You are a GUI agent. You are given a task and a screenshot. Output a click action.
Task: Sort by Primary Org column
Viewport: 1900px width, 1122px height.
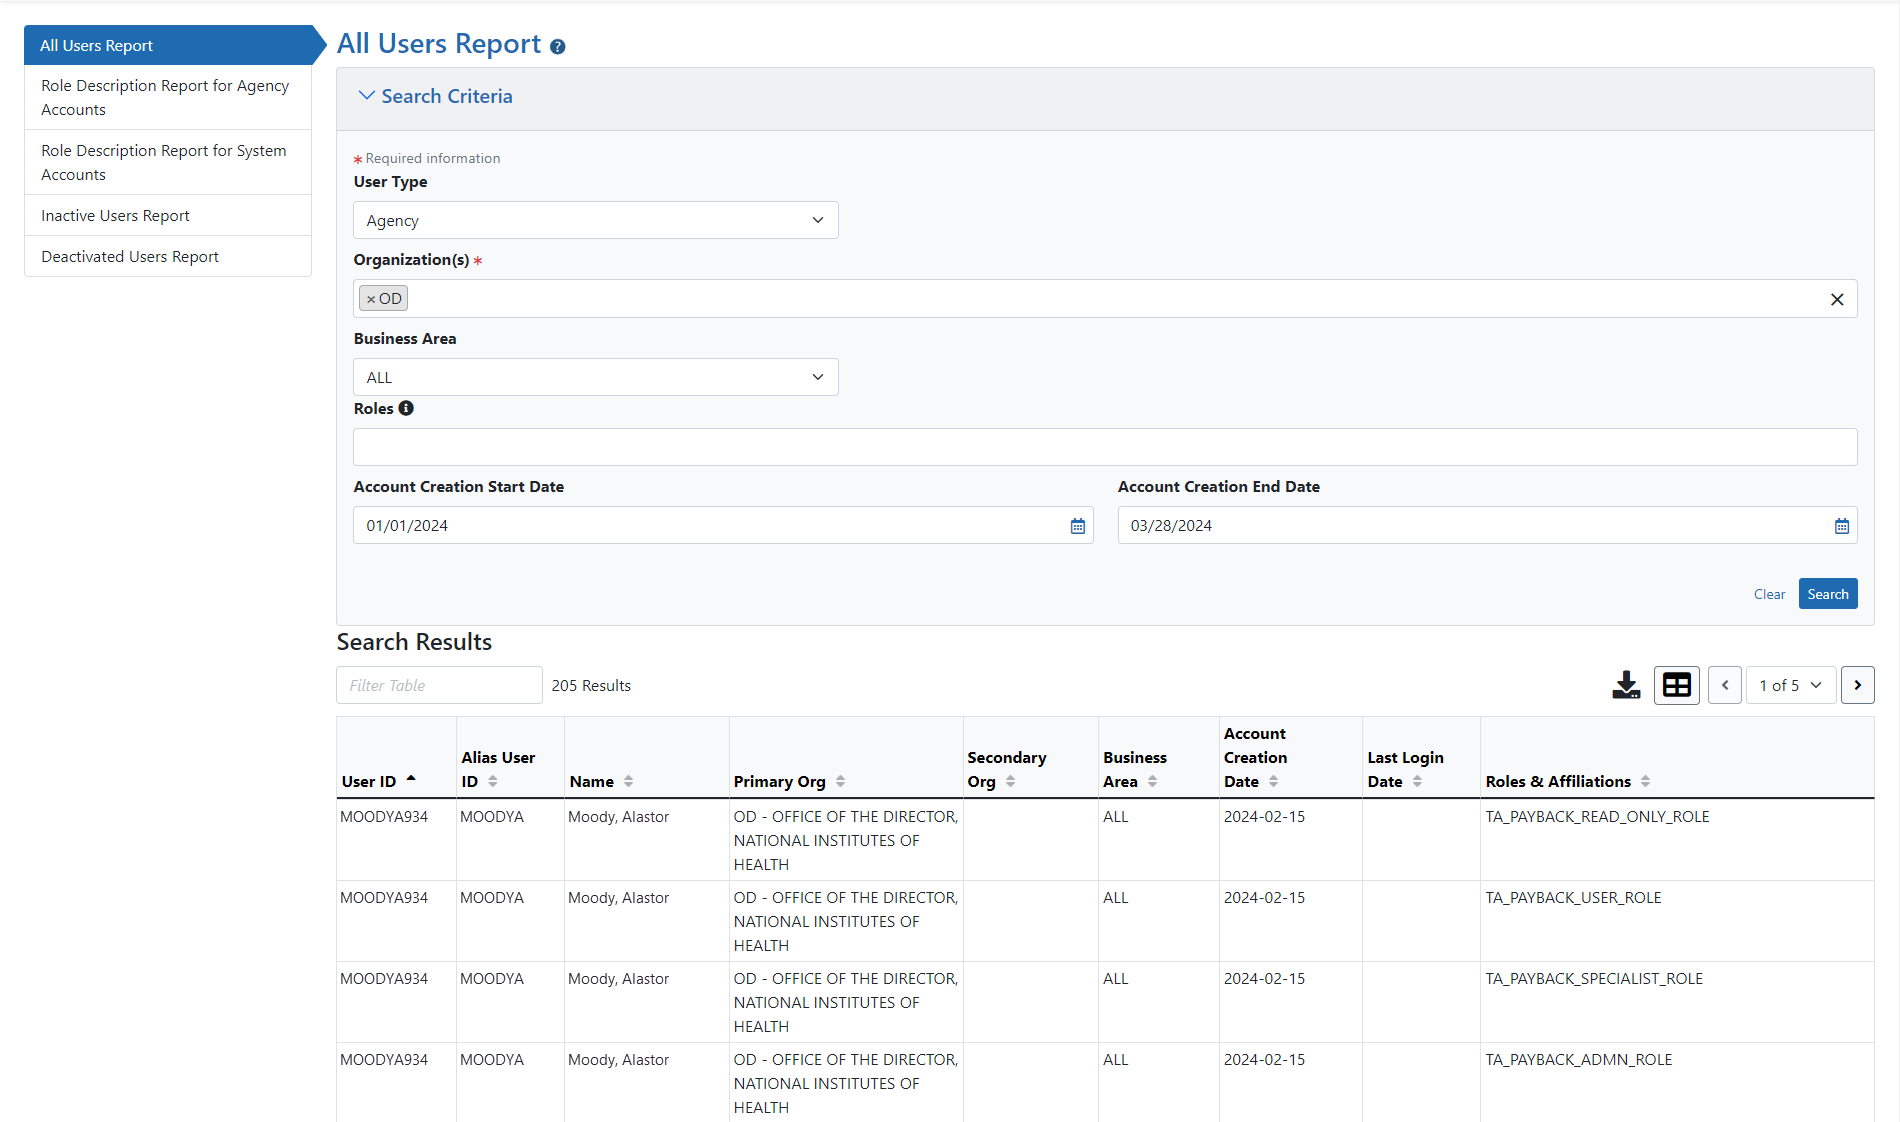coord(840,782)
